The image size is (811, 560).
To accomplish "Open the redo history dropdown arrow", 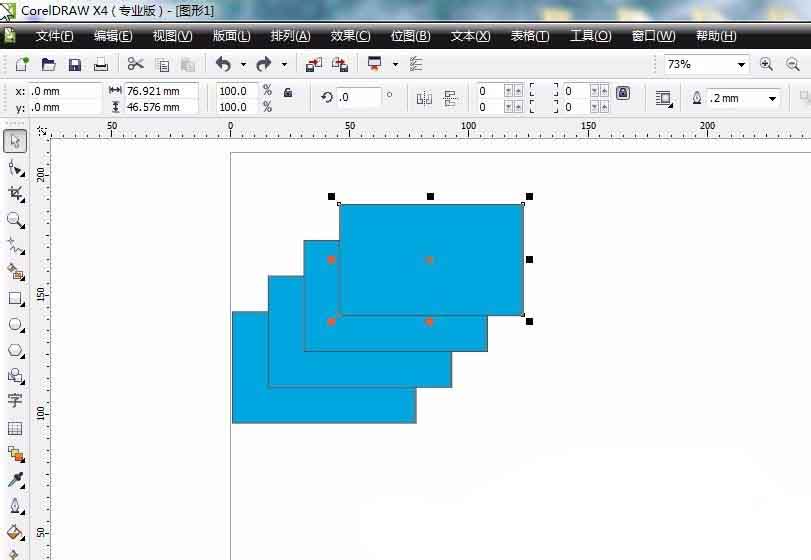I will click(284, 65).
